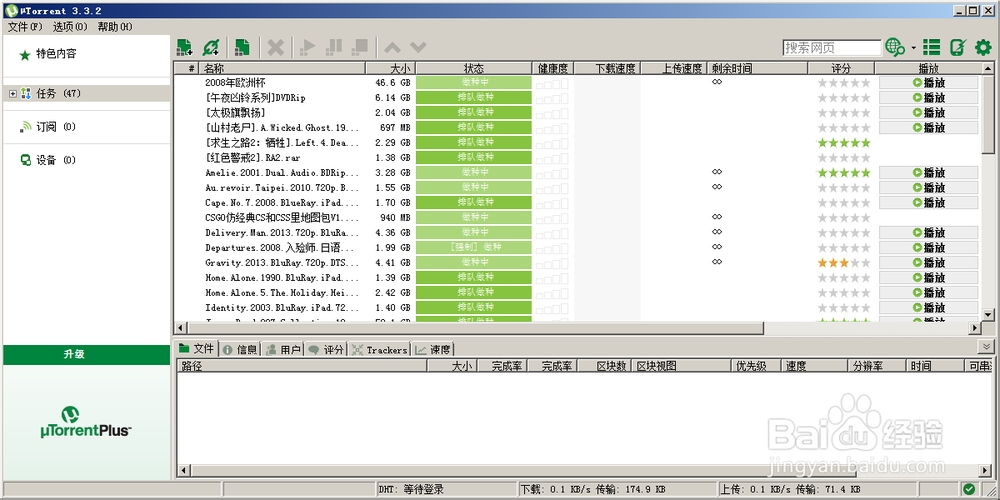The width and height of the screenshot is (1000, 500).
Task: Click the µTorrentPlus logo banner
Action: (x=87, y=422)
